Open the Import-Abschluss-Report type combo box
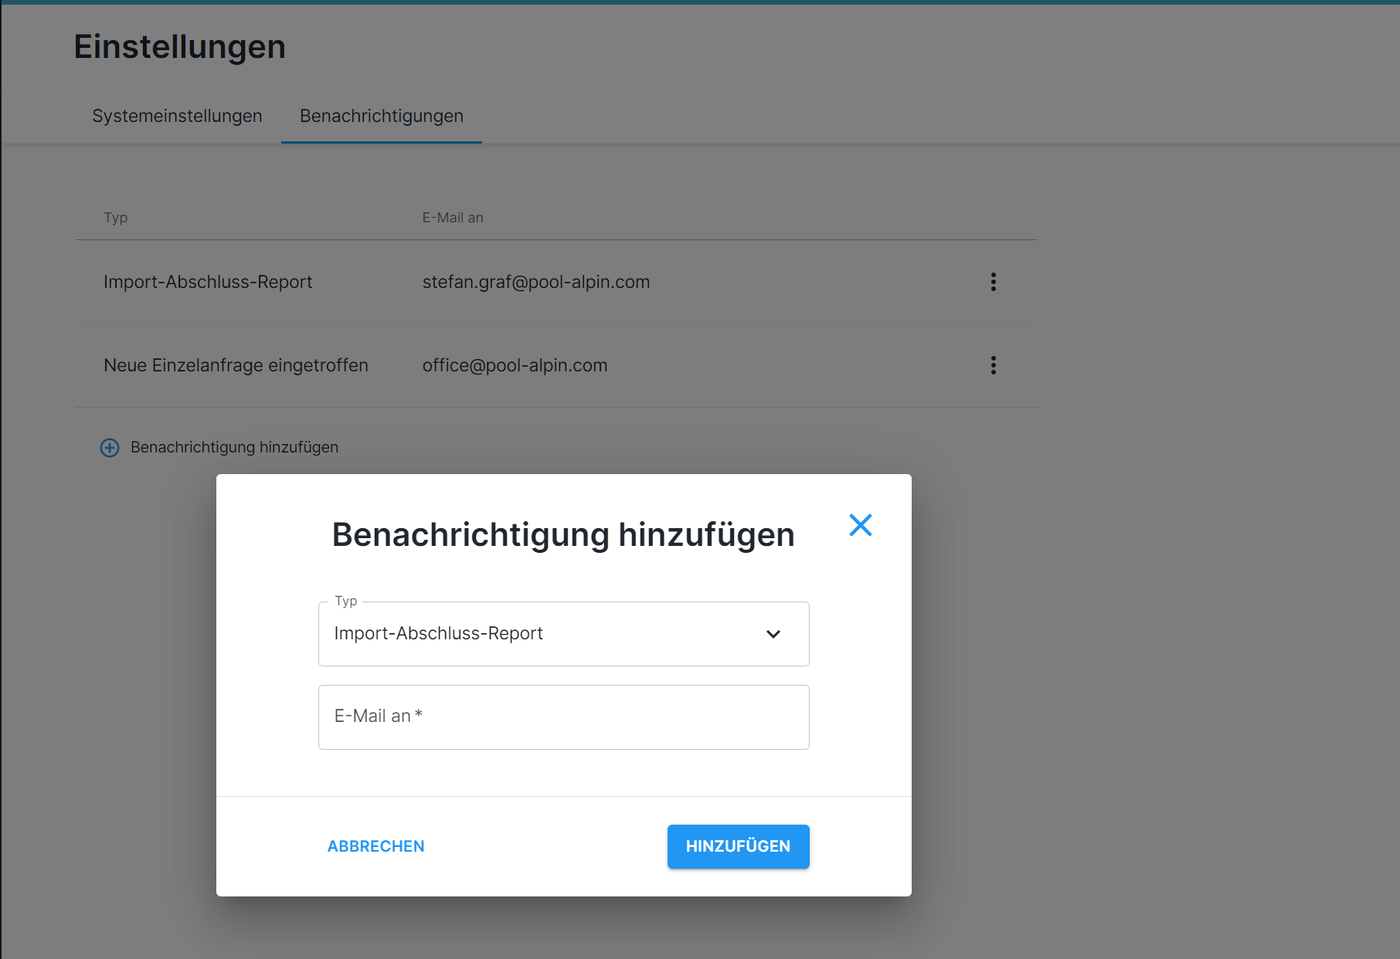The image size is (1400, 959). coord(540,634)
